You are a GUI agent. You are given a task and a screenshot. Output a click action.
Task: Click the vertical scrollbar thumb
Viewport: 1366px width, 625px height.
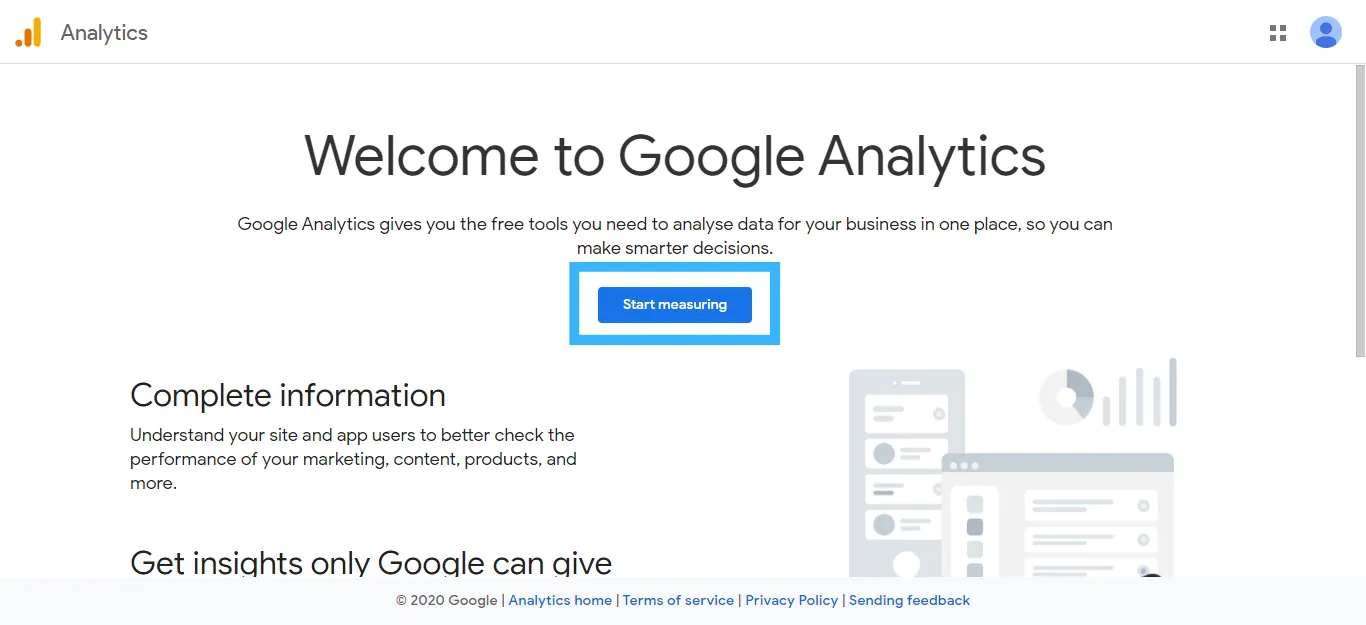coord(1360,210)
